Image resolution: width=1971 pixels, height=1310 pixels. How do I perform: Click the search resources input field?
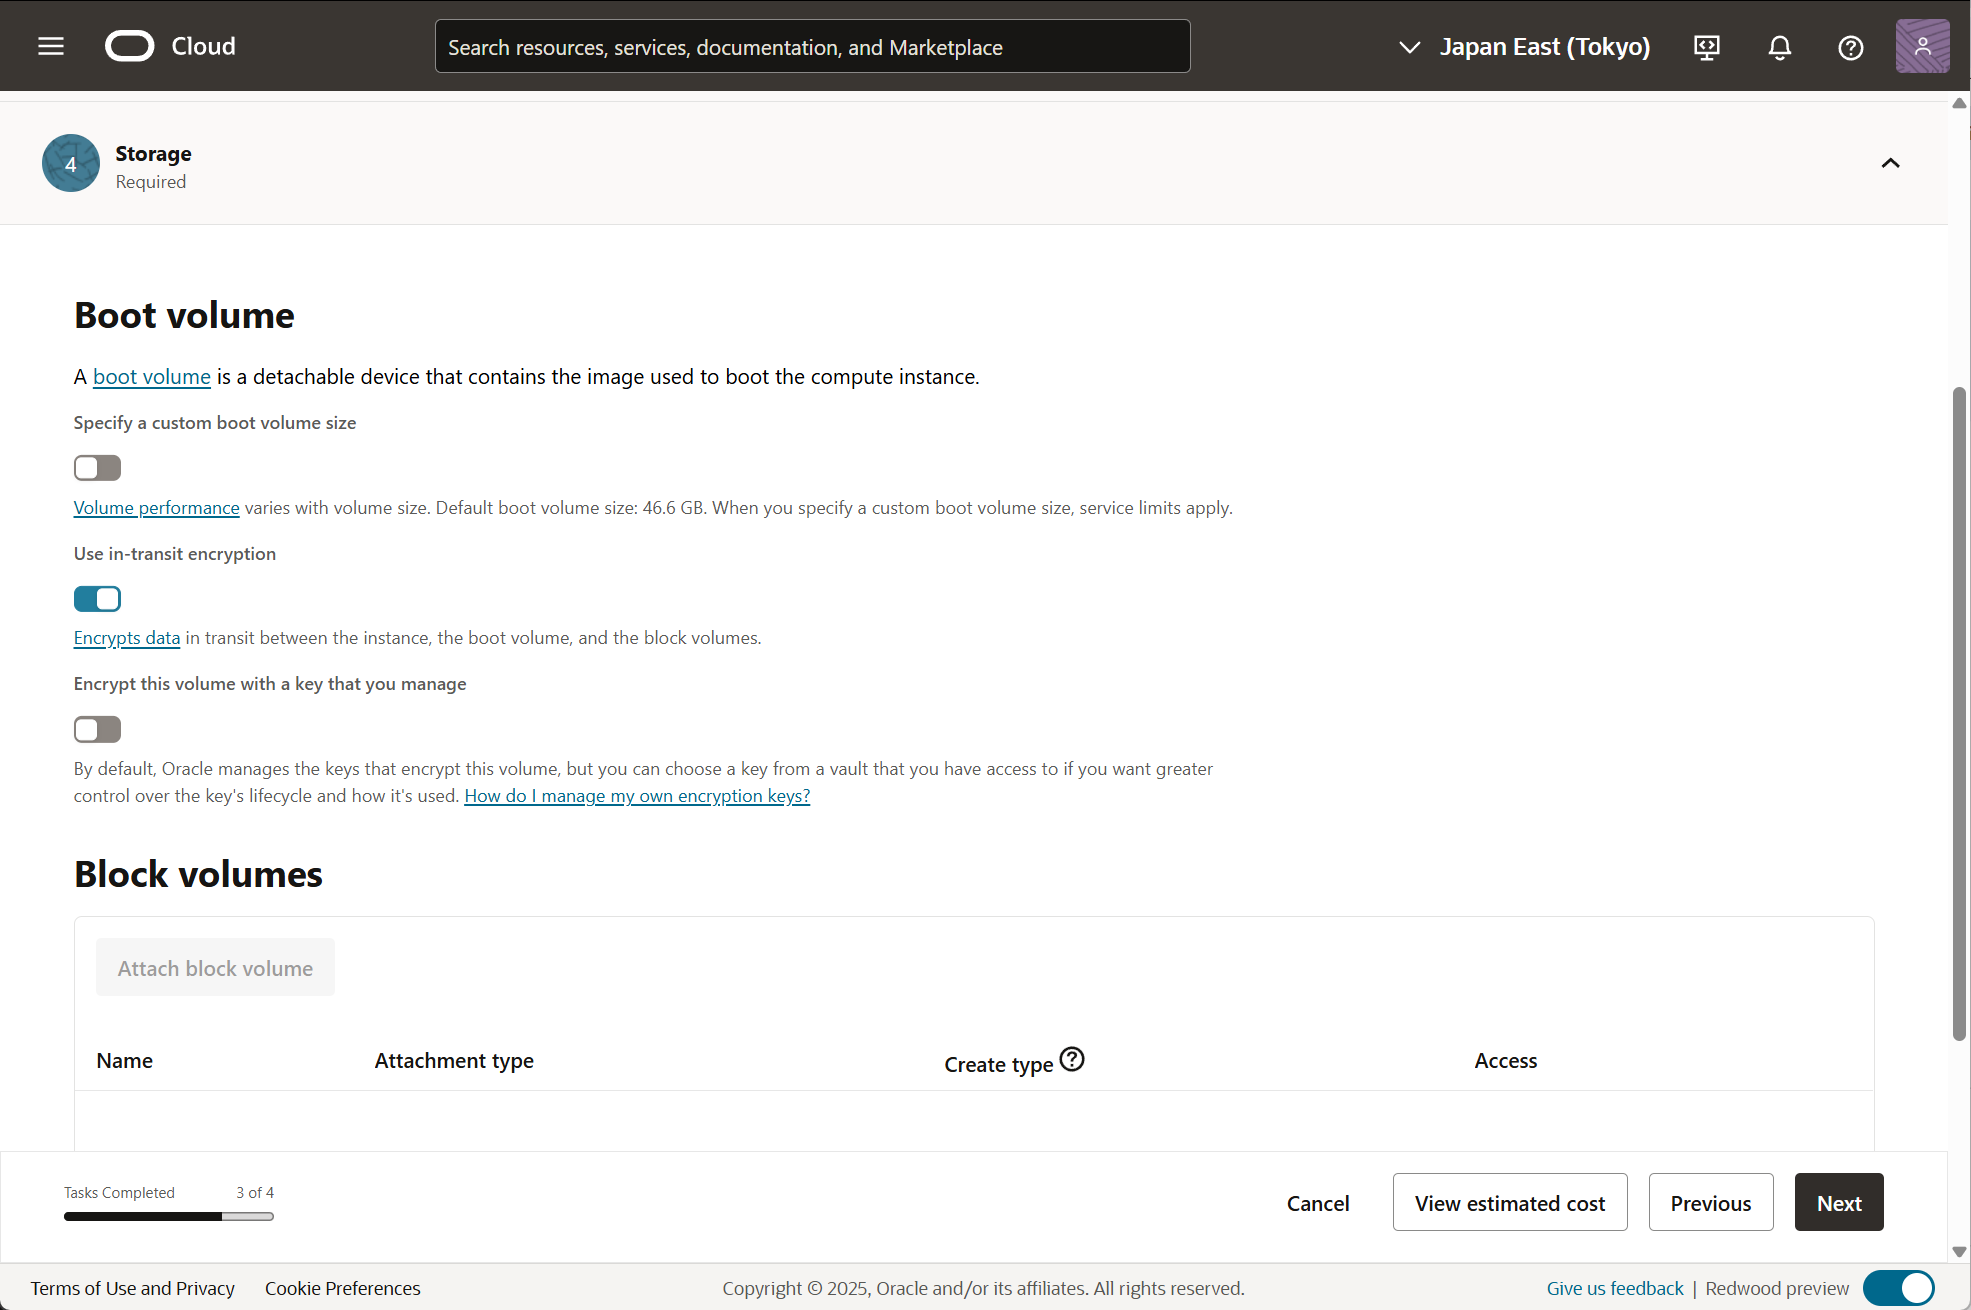click(x=812, y=46)
